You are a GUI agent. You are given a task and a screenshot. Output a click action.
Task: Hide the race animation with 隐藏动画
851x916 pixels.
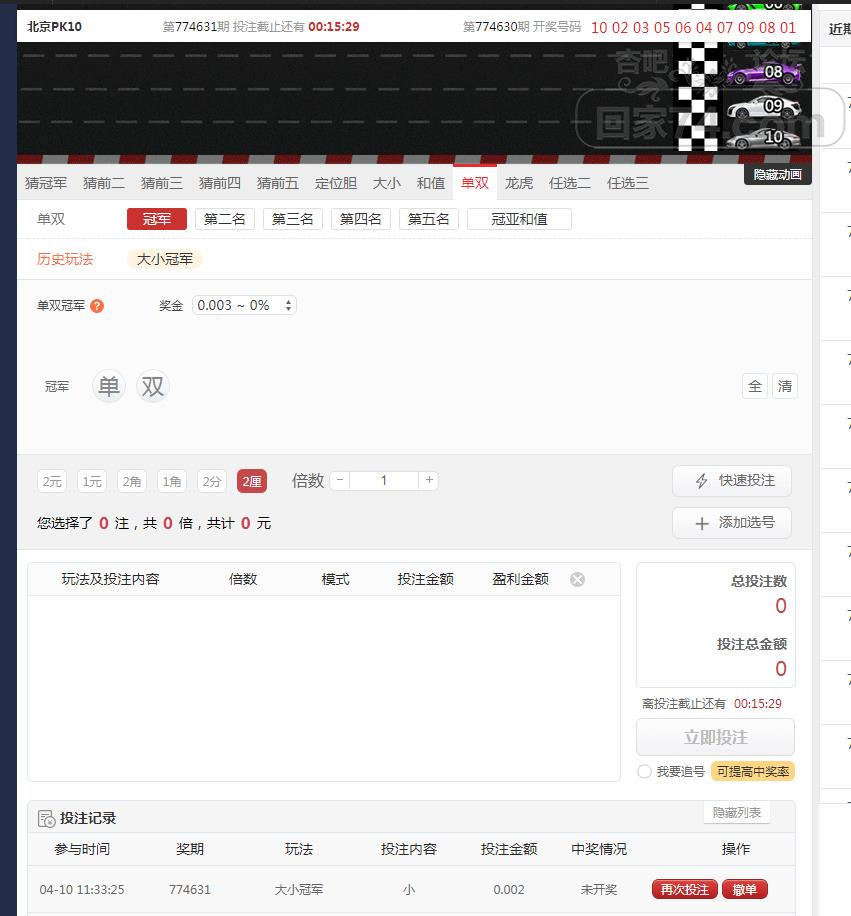pyautogui.click(x=777, y=174)
